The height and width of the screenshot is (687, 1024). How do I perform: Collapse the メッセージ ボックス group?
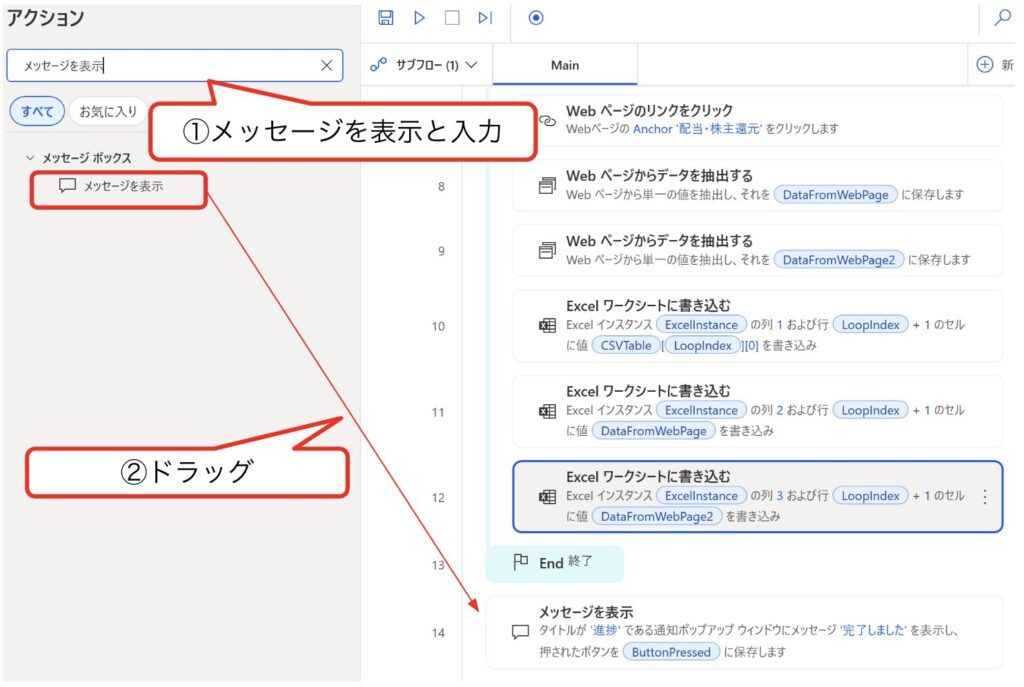[x=30, y=158]
